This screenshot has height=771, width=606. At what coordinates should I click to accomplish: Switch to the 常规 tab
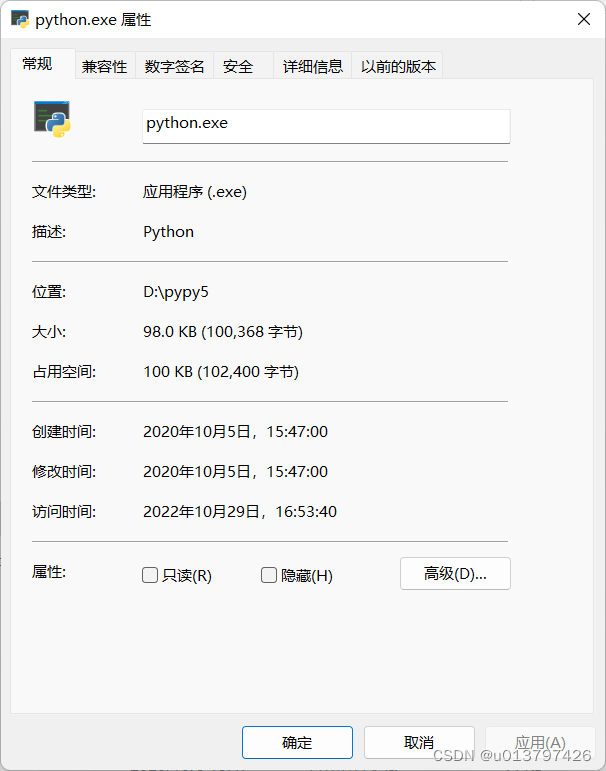tap(43, 64)
